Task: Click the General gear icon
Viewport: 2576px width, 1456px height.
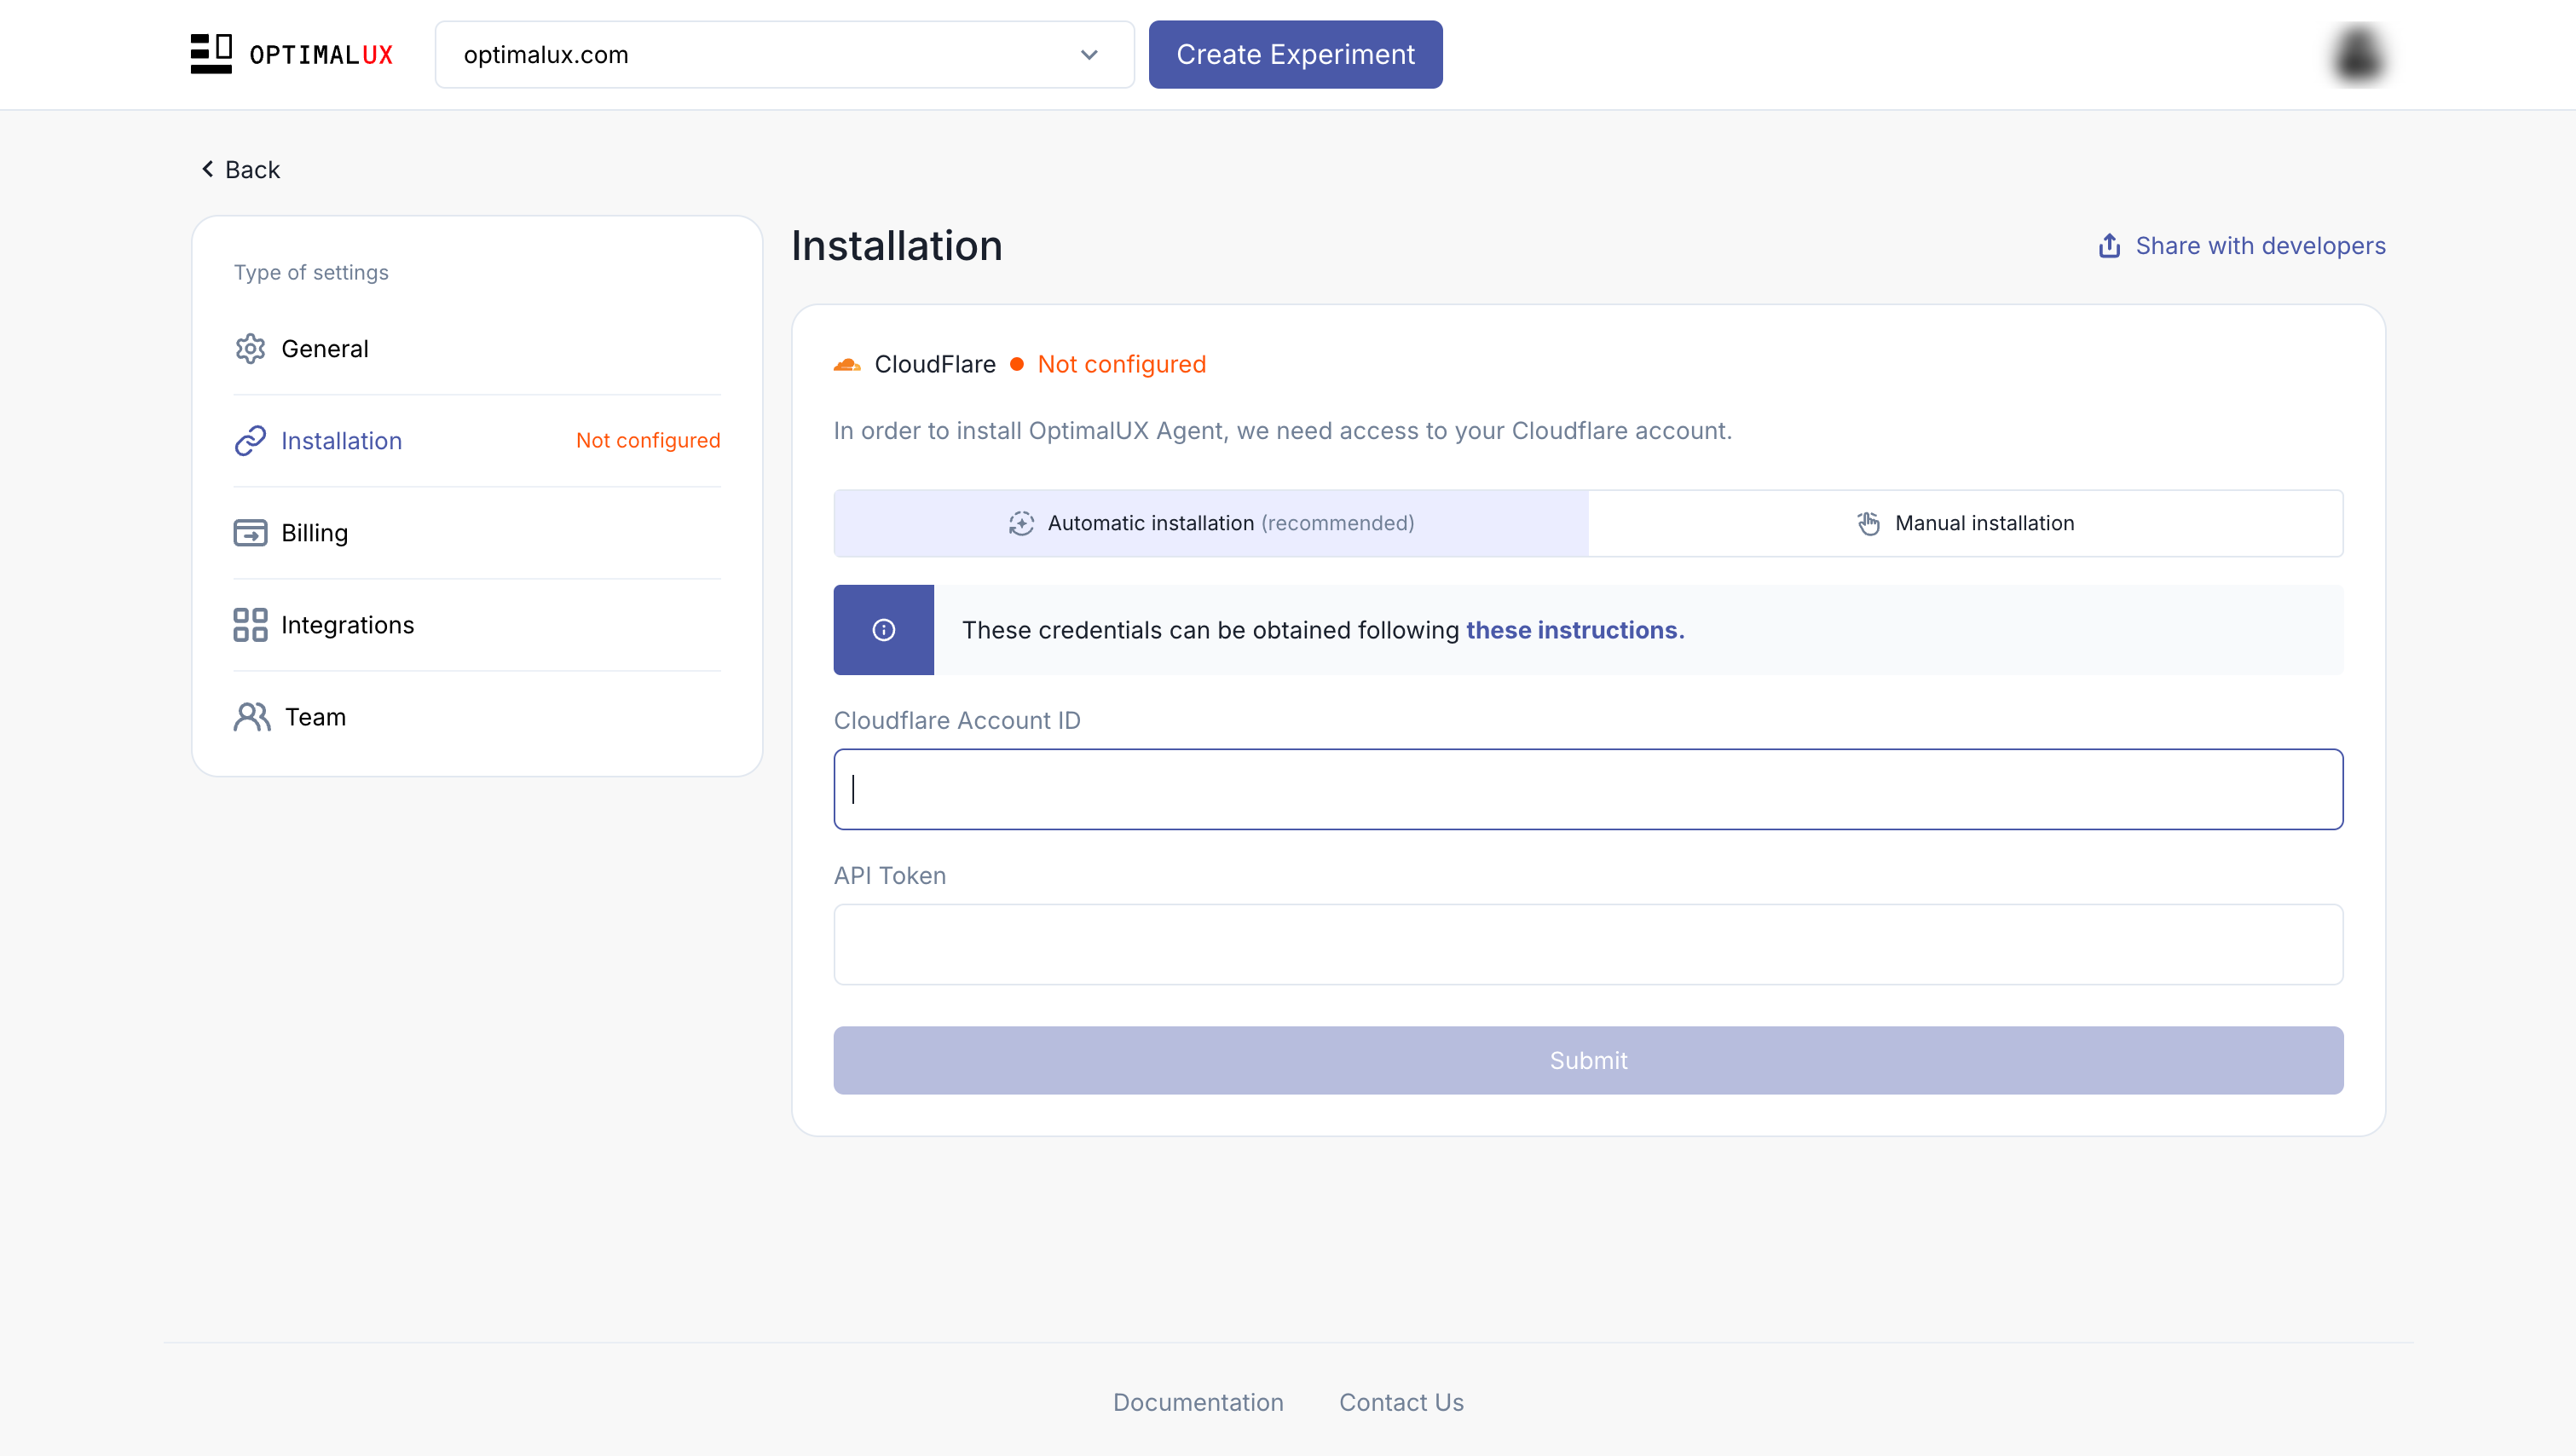Action: [x=250, y=349]
